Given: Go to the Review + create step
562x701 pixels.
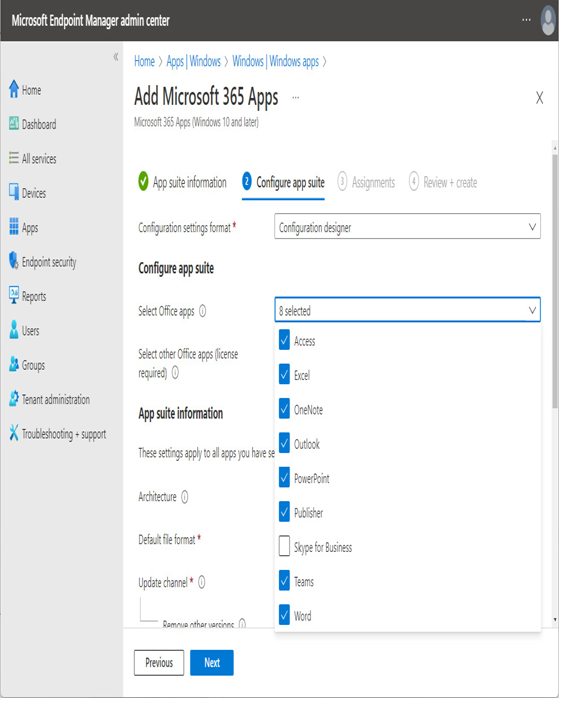Looking at the screenshot, I should 445,182.
